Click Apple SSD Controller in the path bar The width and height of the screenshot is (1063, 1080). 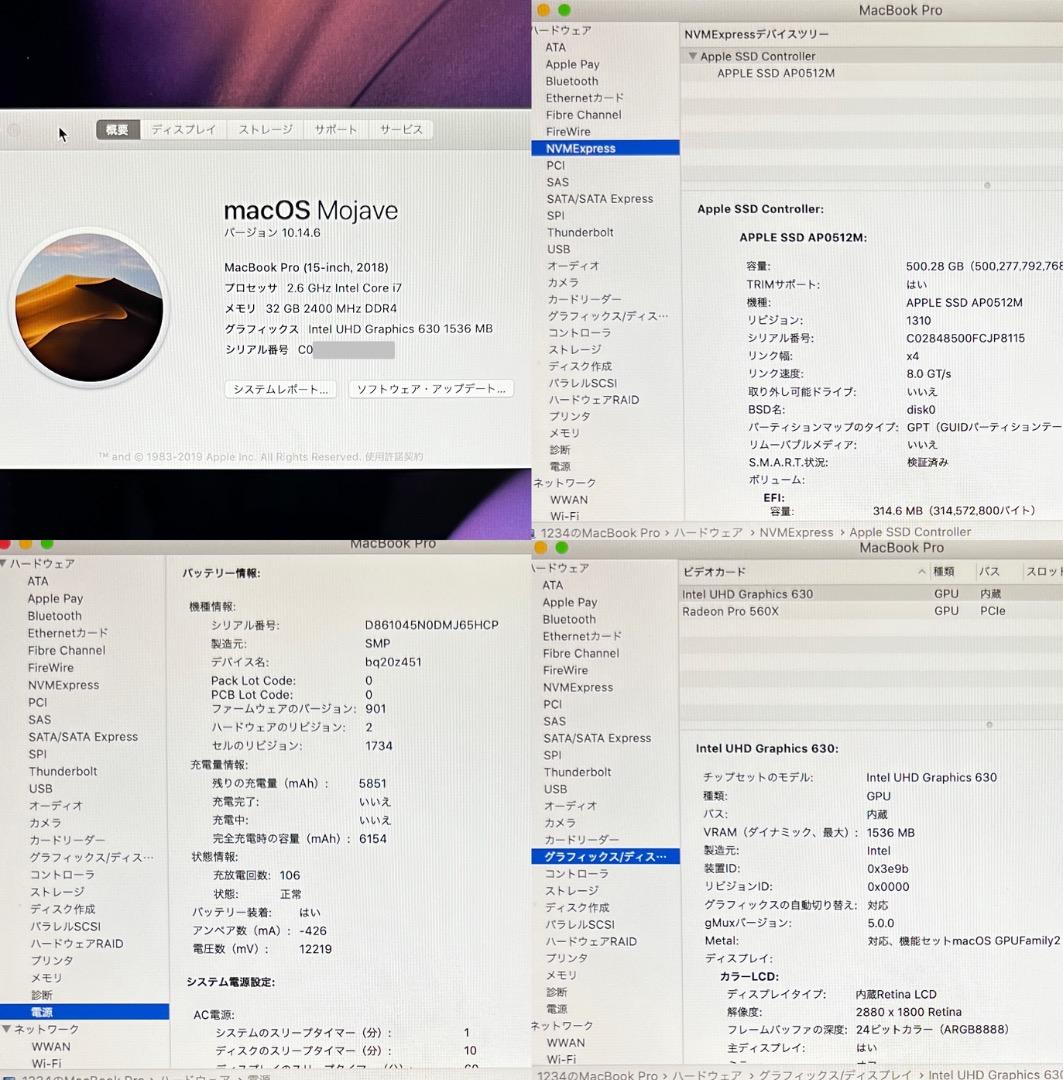tap(910, 532)
